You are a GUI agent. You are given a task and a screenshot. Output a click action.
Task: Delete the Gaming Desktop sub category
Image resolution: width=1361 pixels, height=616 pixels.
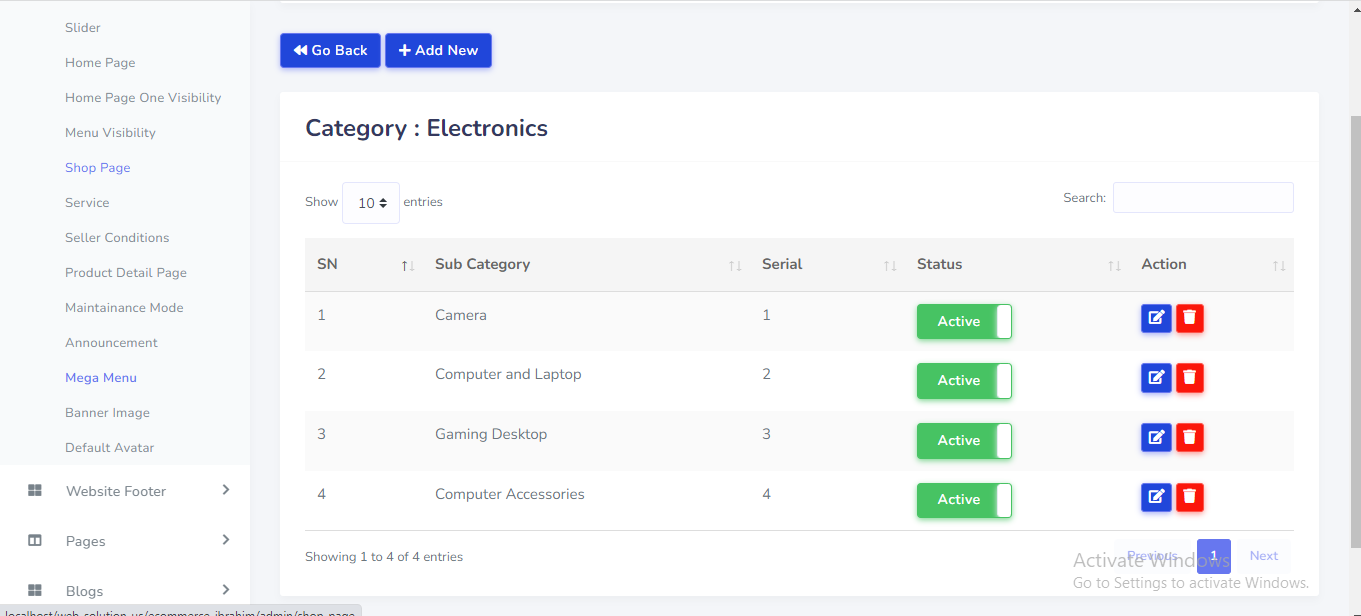(x=1189, y=437)
